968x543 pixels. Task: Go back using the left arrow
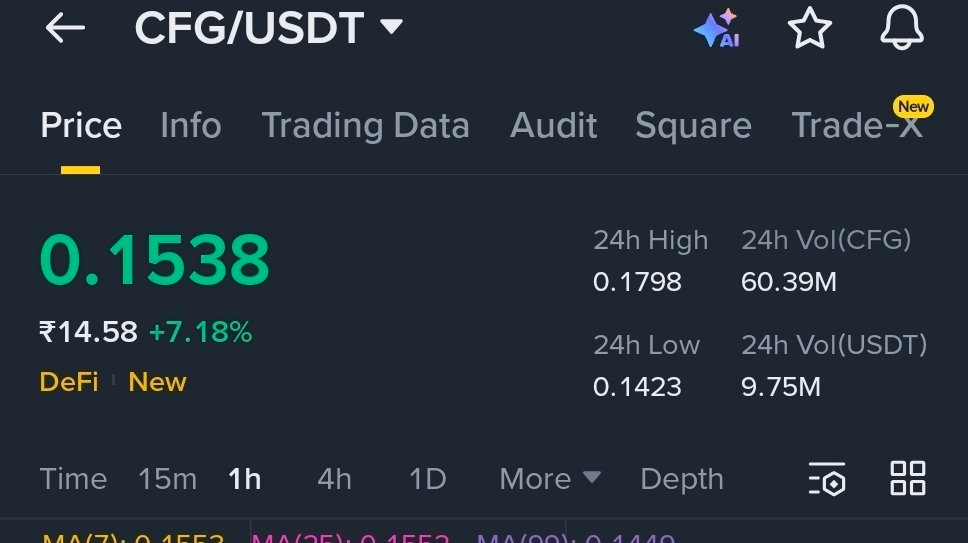[x=65, y=28]
